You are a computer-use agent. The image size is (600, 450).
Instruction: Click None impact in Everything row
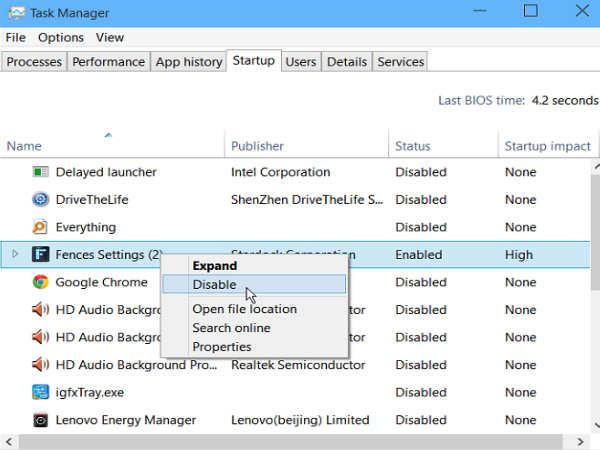pos(520,227)
